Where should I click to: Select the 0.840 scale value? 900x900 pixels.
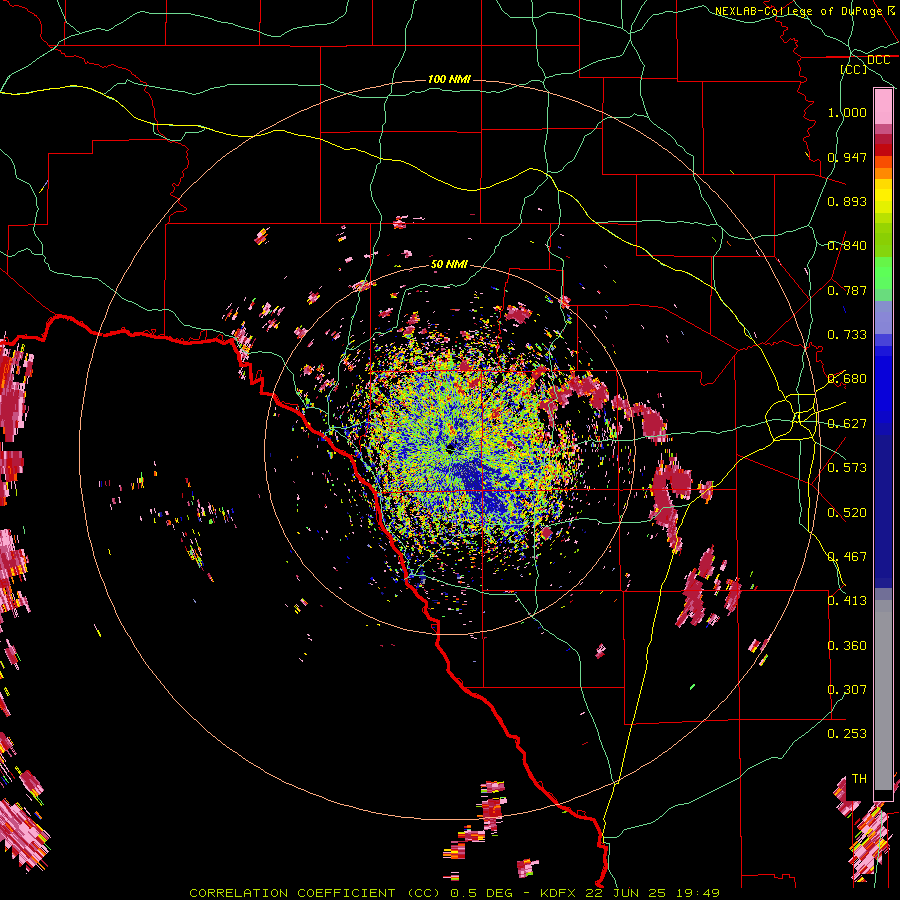pyautogui.click(x=847, y=246)
